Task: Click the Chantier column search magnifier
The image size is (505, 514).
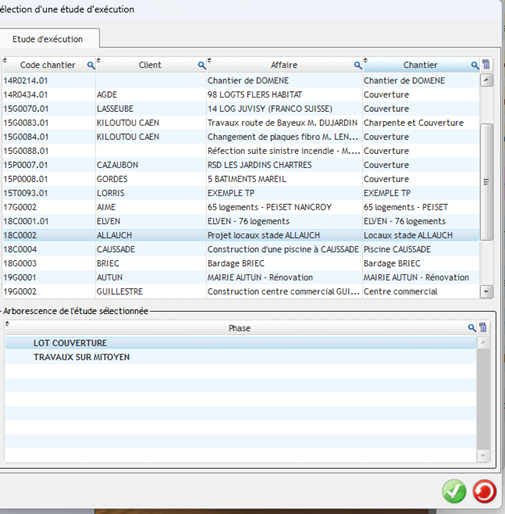Action: click(x=475, y=65)
